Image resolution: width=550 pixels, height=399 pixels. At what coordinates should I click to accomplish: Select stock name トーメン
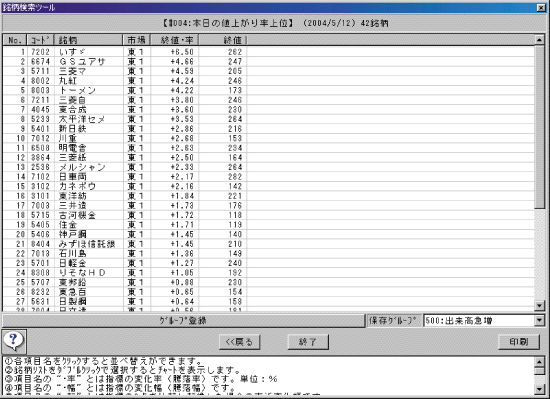coord(77,90)
